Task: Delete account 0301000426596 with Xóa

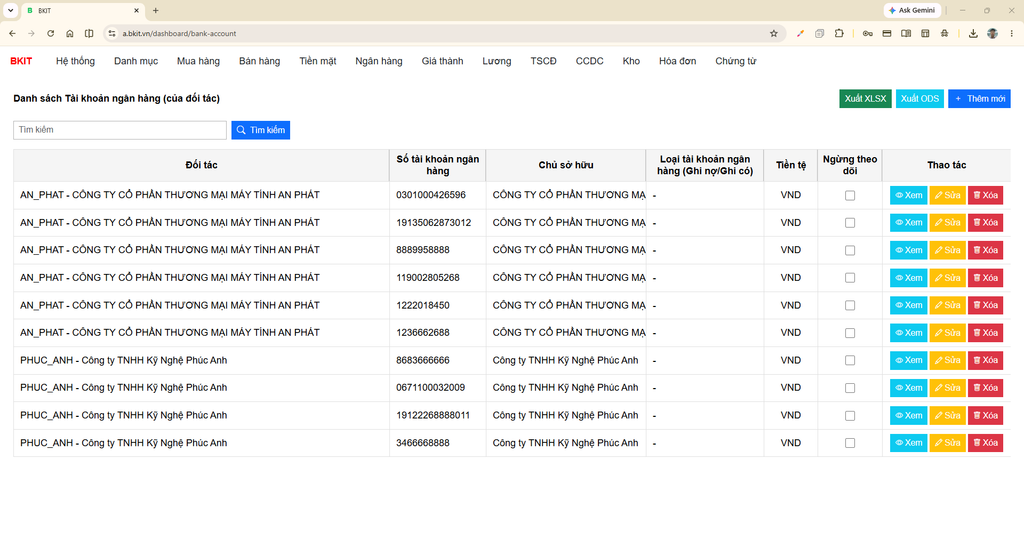Action: tap(985, 195)
